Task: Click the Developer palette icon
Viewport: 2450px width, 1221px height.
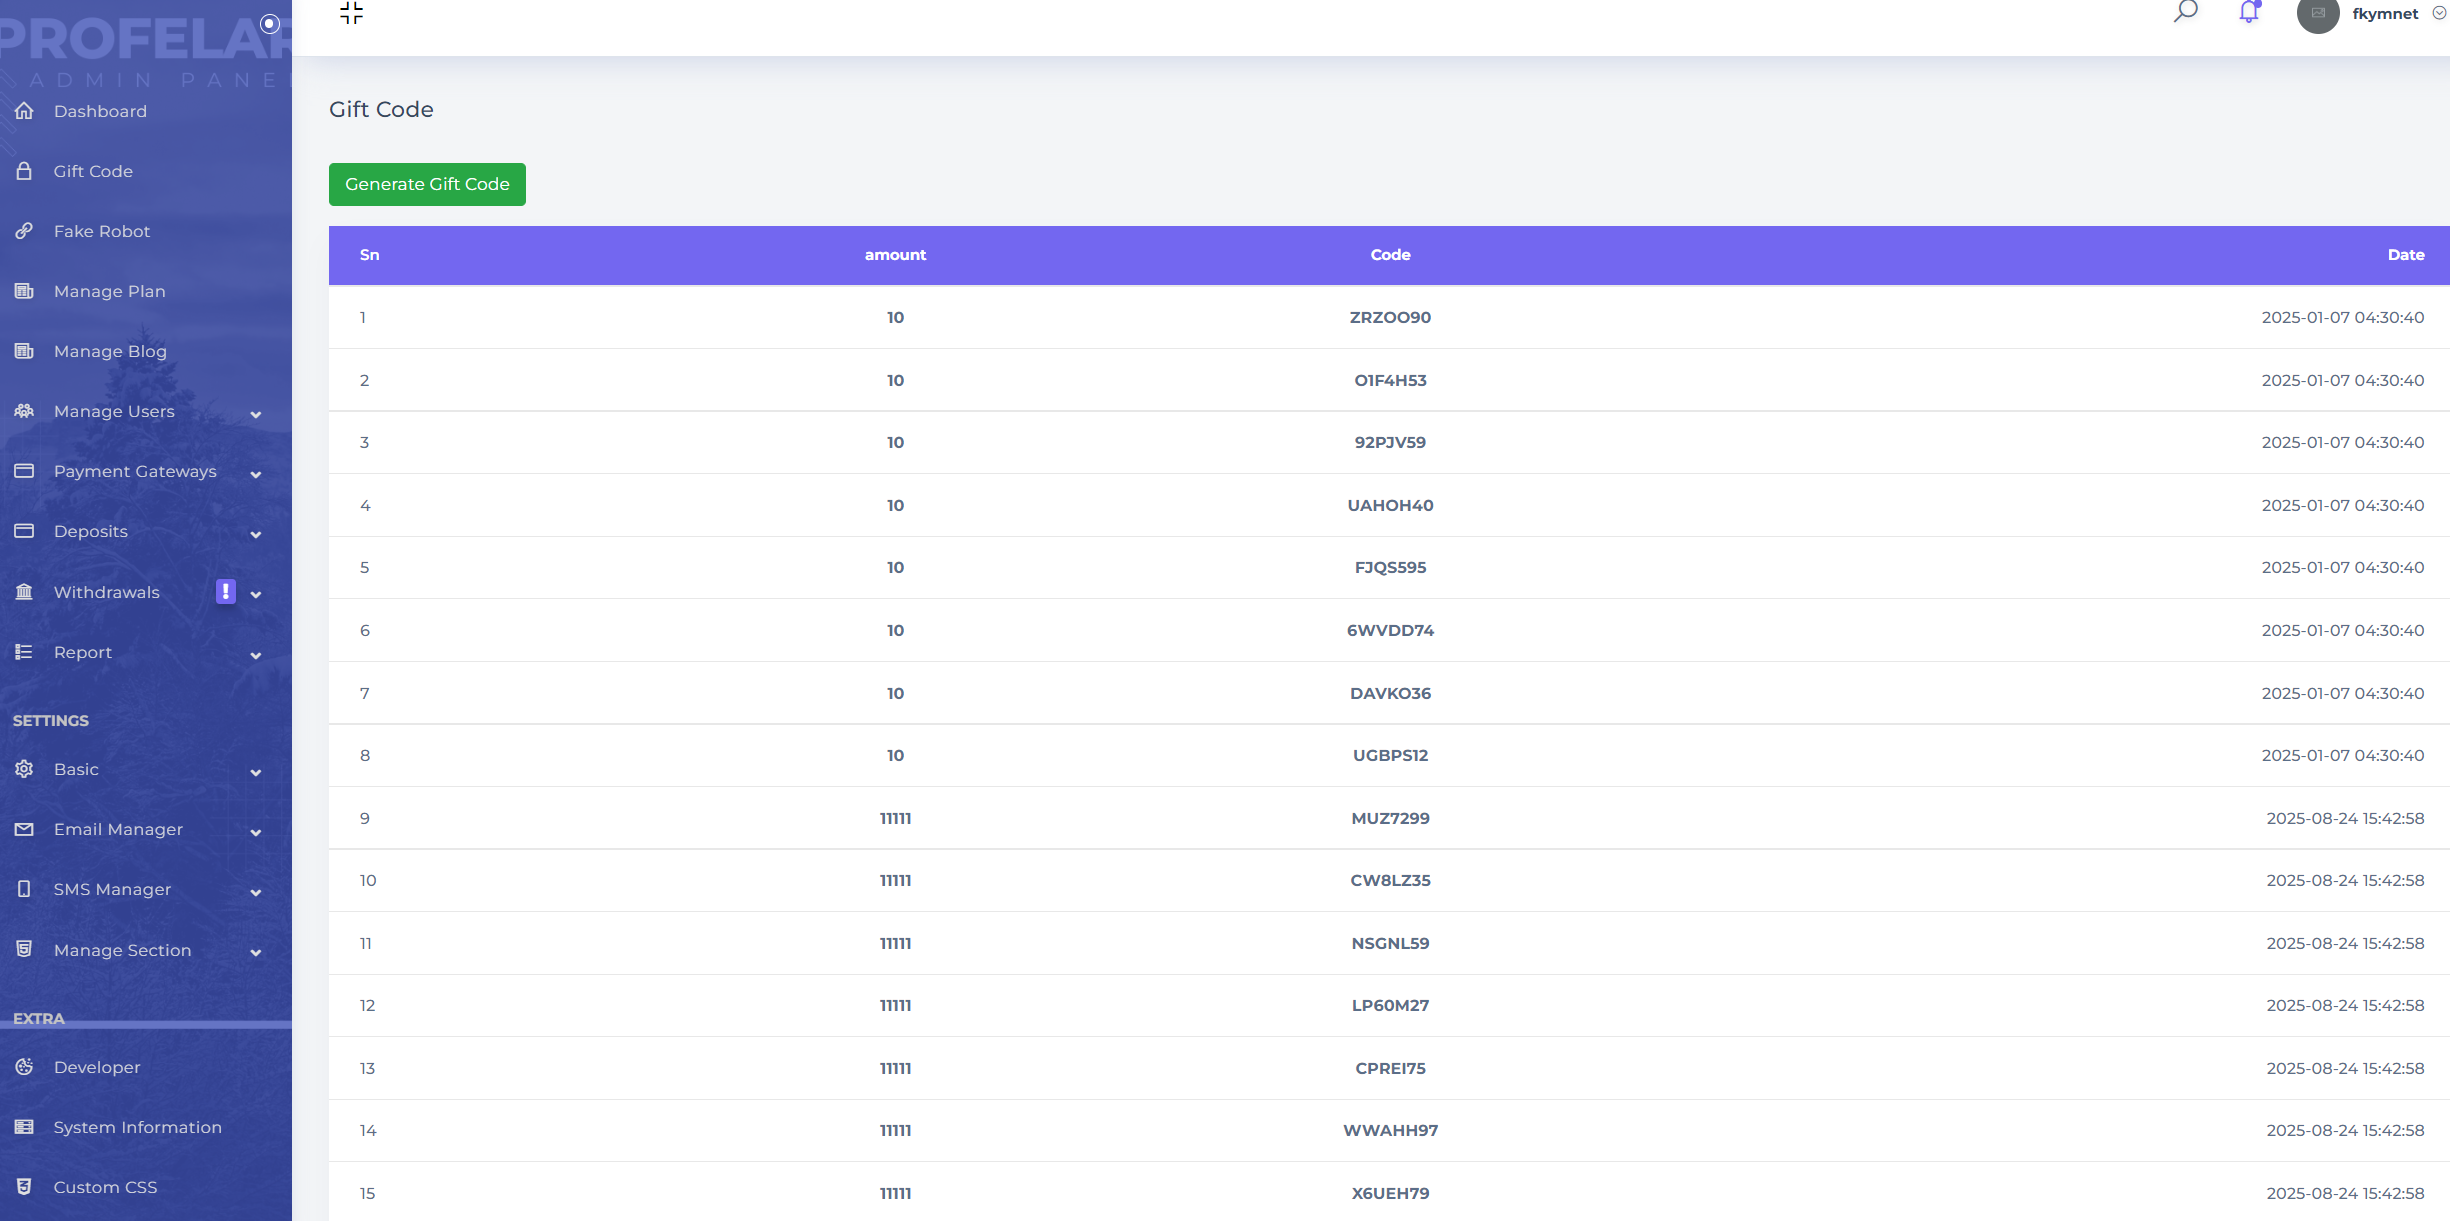Action: (x=24, y=1067)
